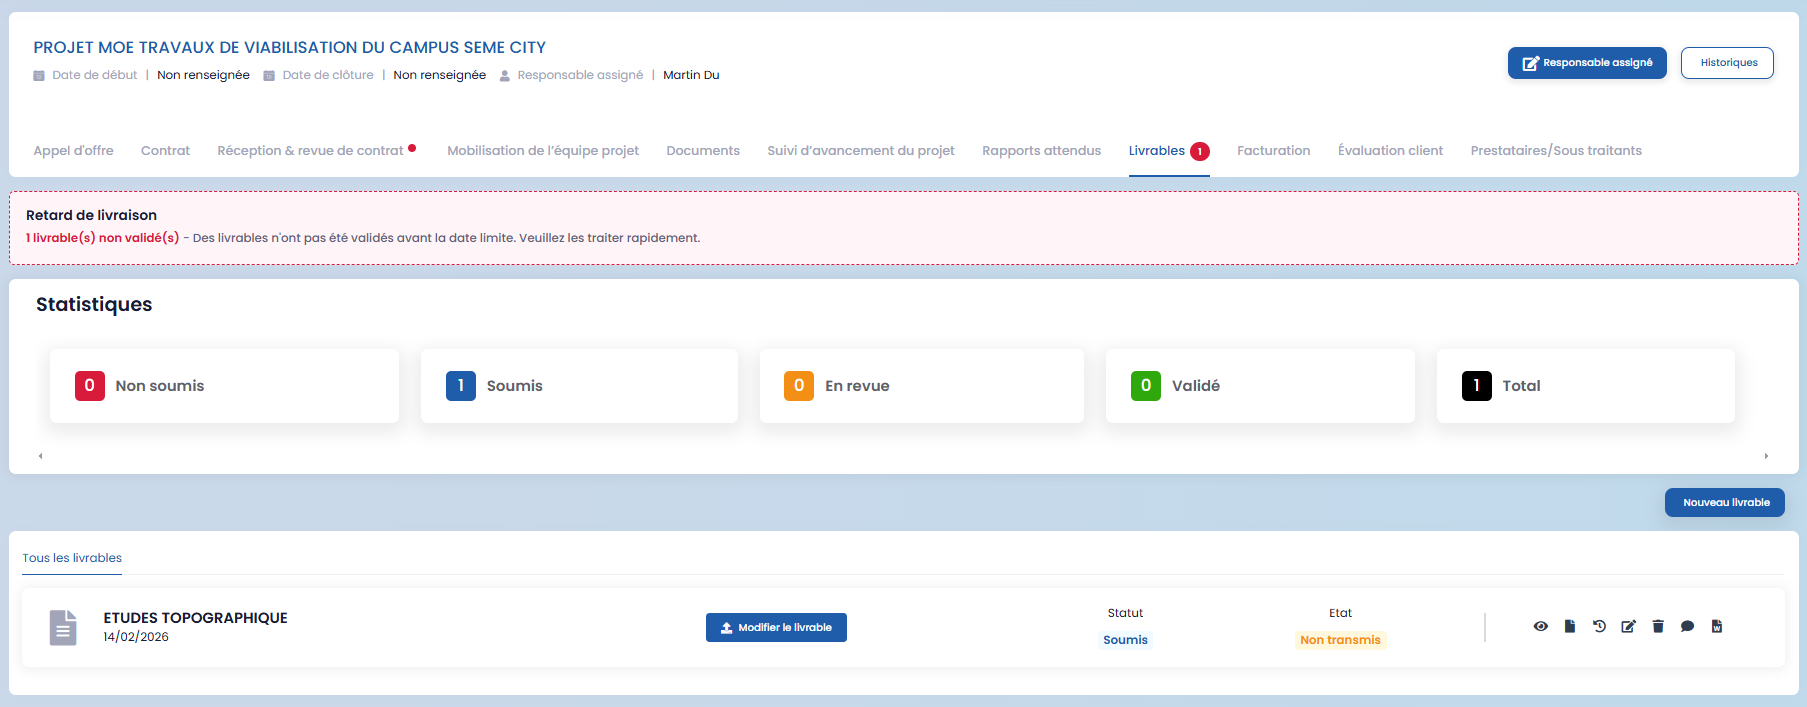1807x707 pixels.
Task: Select the Tous les livrables tab
Action: [72, 558]
